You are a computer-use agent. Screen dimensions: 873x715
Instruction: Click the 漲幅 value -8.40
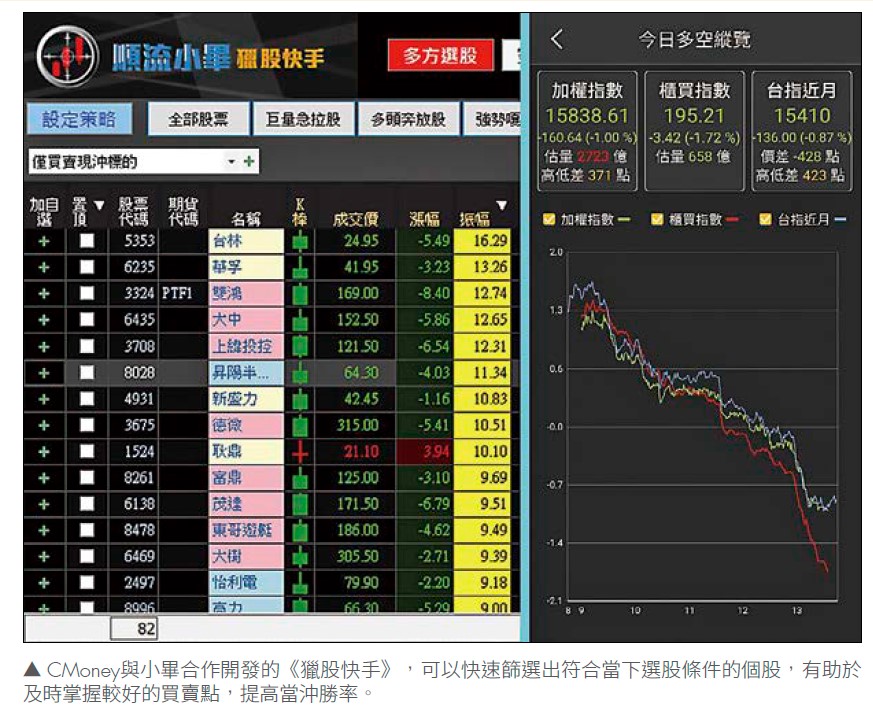pos(434,293)
